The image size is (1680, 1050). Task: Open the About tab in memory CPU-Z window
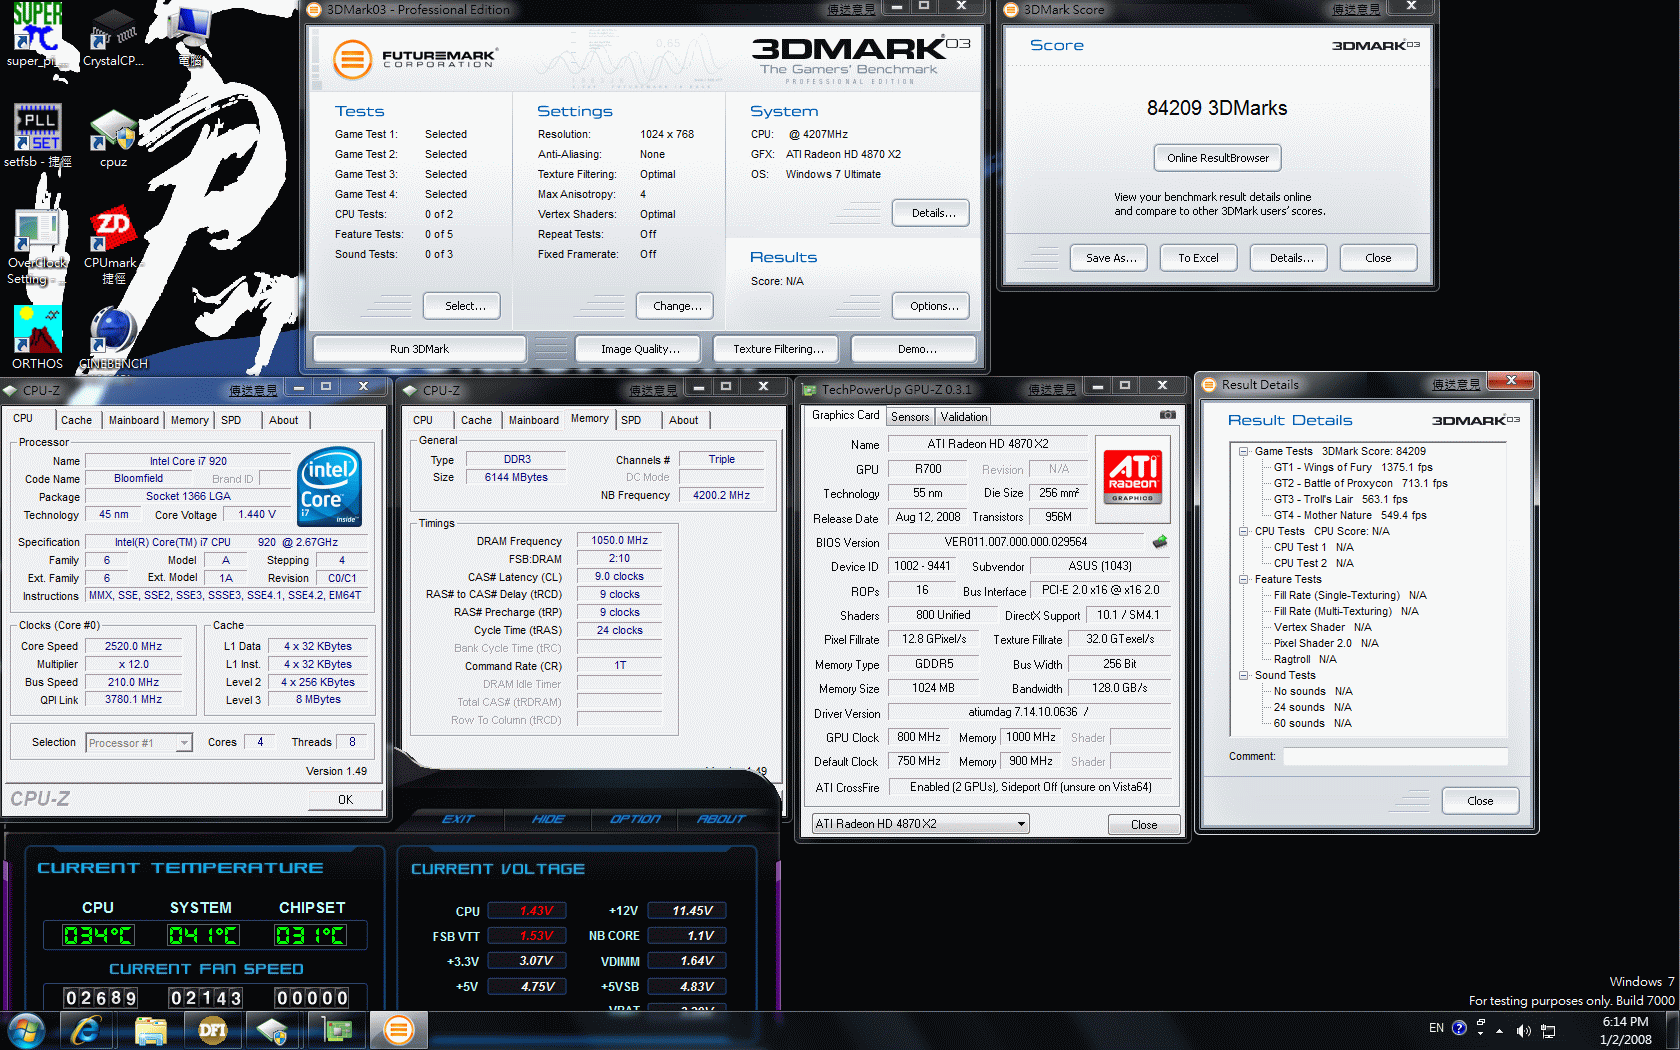pyautogui.click(x=684, y=420)
